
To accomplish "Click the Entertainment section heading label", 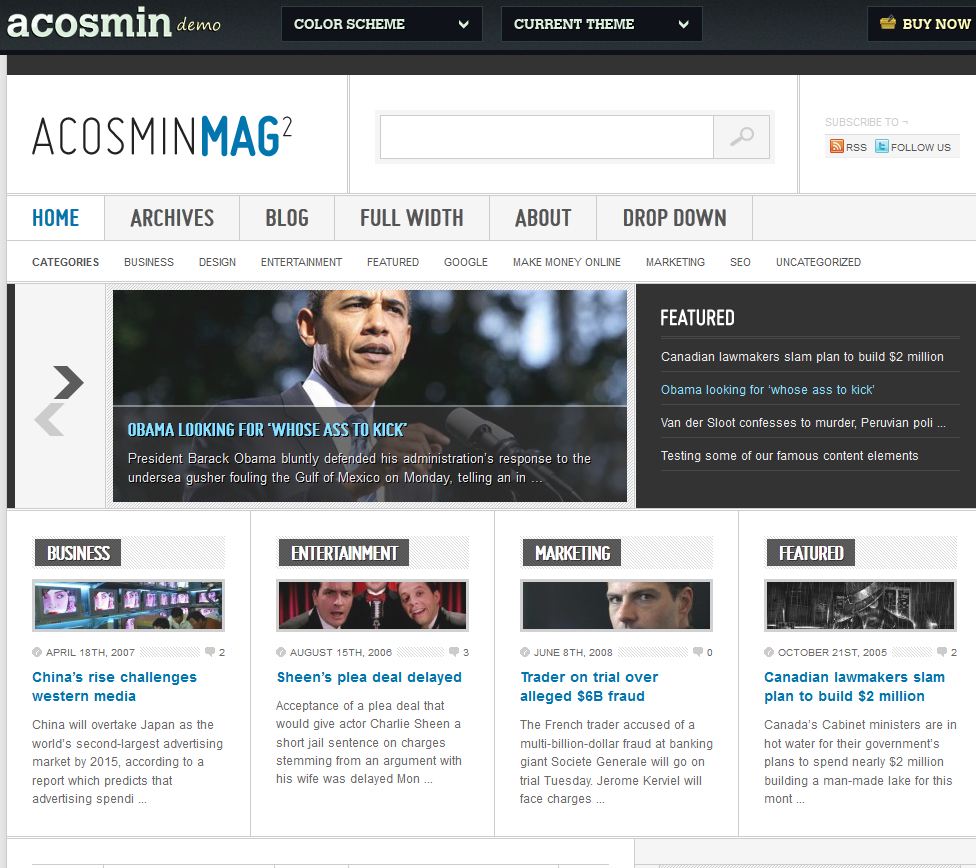I will [x=344, y=553].
